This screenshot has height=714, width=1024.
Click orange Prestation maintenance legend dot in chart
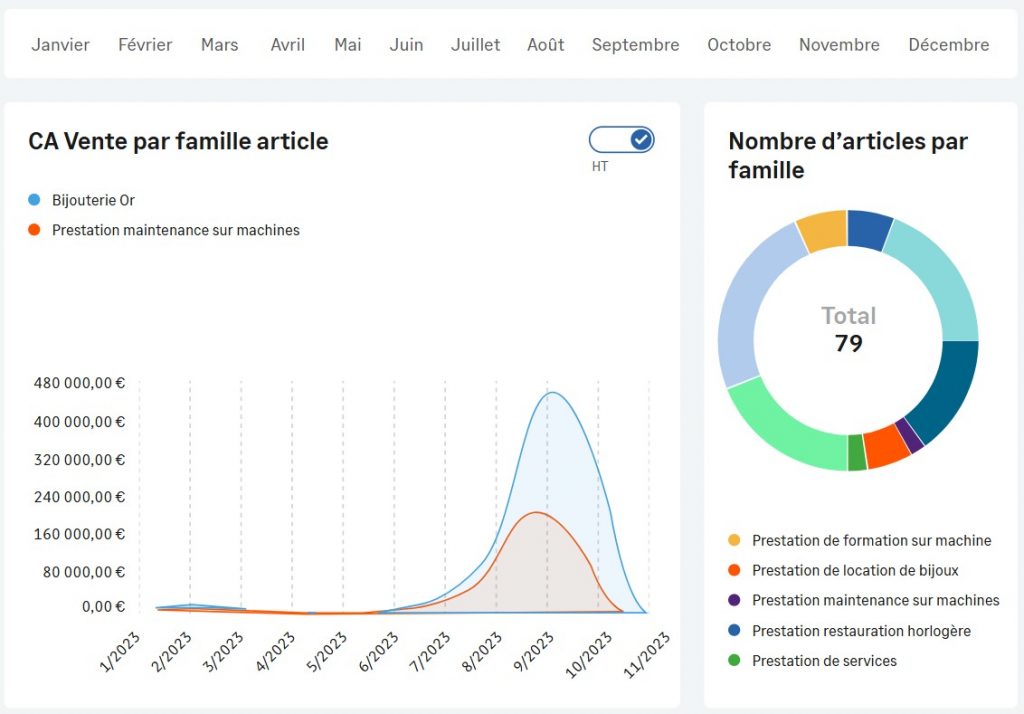pyautogui.click(x=35, y=231)
